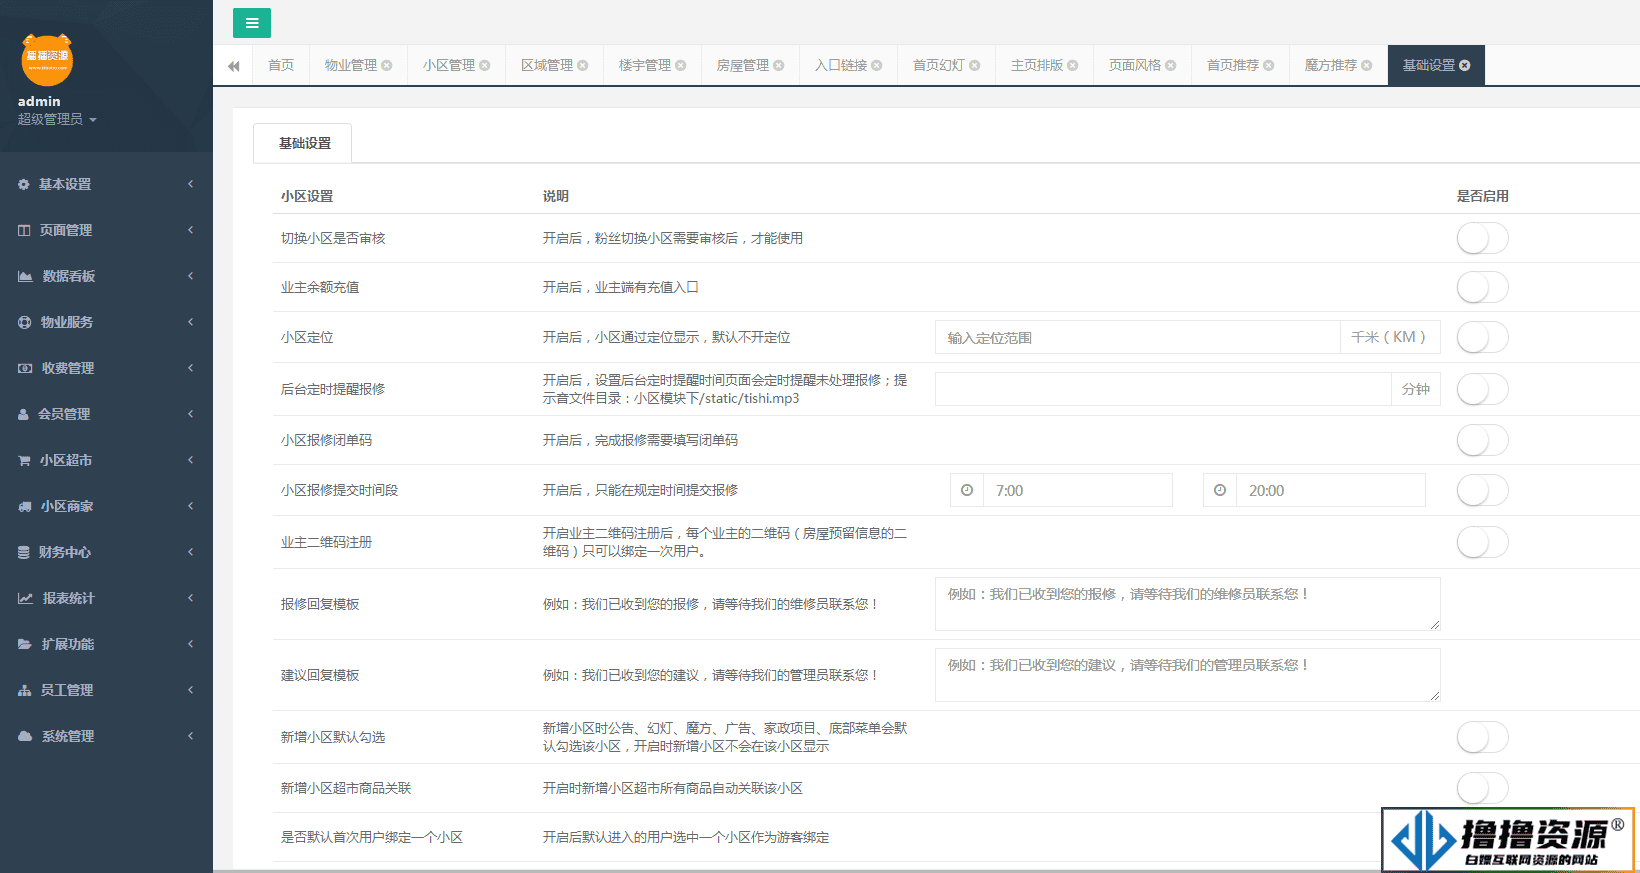Open the 小区商家 sidebar item
Viewport: 1640px width, 873px height.
pyautogui.click(x=106, y=506)
